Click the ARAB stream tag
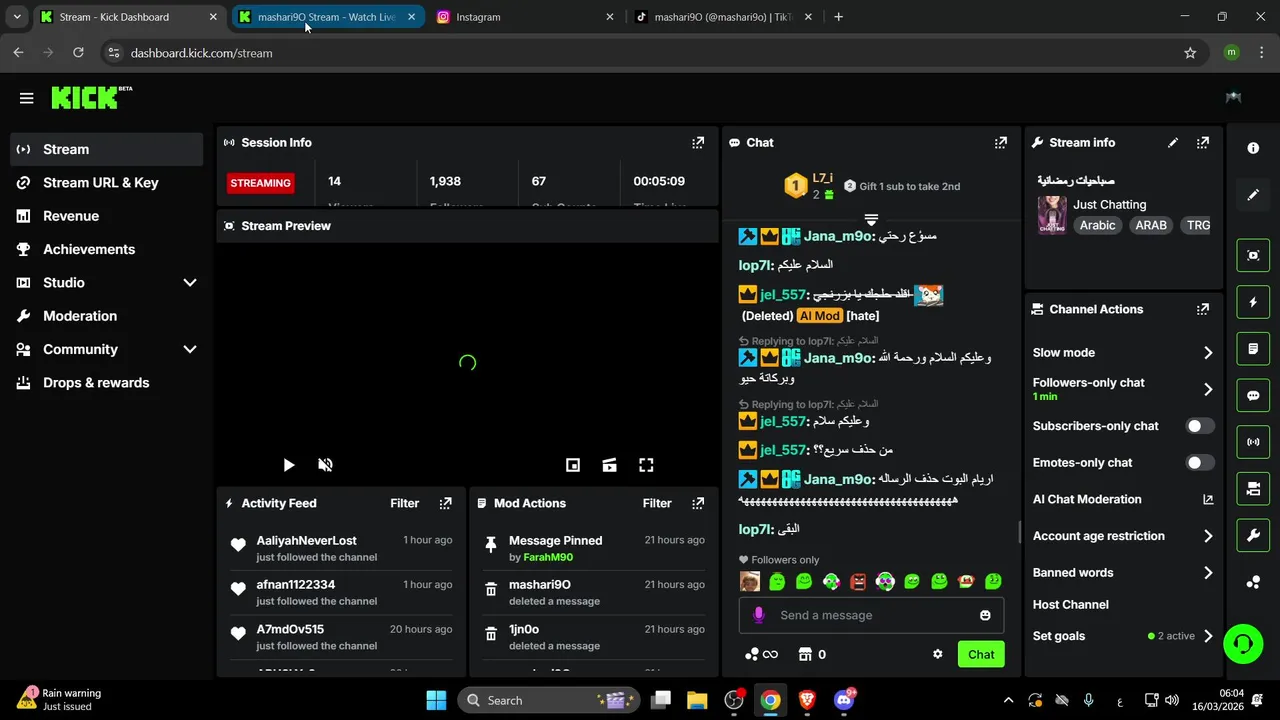 (1151, 225)
